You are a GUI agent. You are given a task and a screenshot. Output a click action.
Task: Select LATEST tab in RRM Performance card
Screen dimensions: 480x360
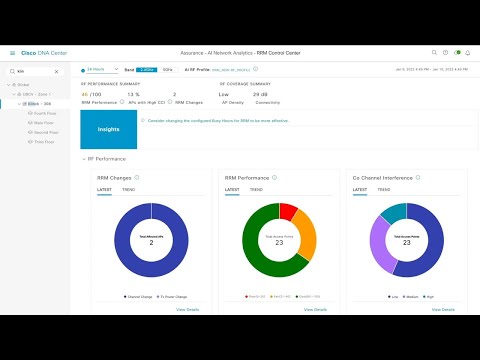pos(232,190)
